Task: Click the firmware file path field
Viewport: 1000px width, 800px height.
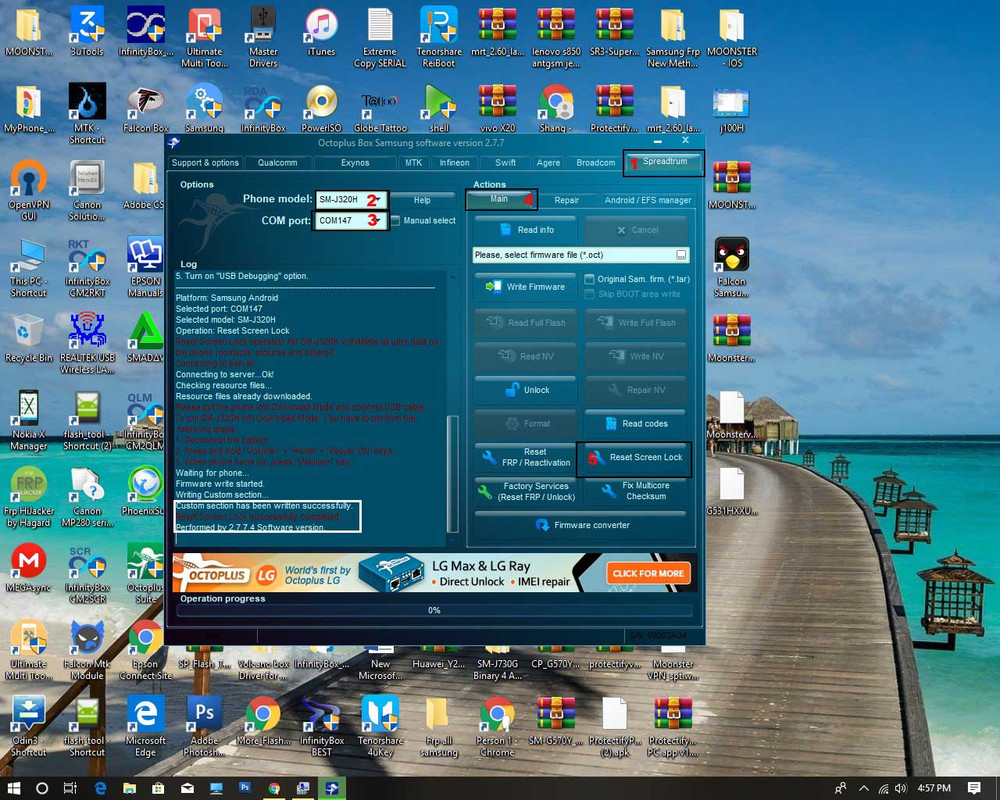Action: click(574, 255)
